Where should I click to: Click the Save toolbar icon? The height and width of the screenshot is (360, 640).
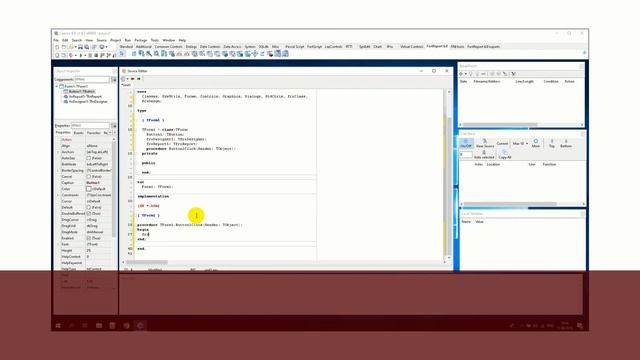(80, 47)
